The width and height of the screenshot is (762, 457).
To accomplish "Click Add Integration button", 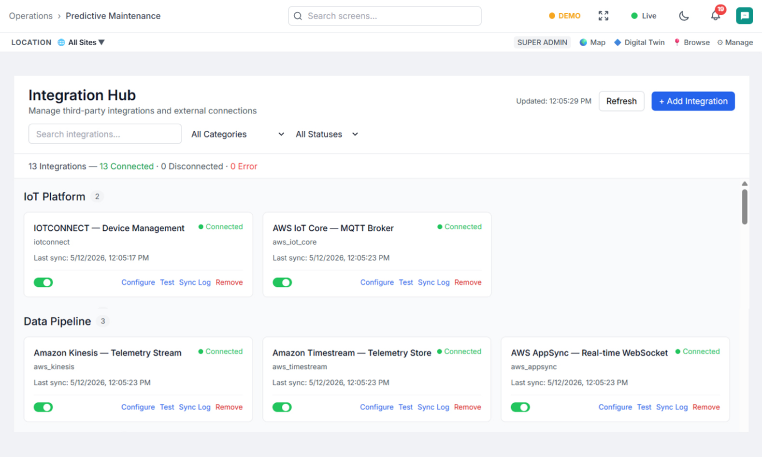I will point(693,101).
